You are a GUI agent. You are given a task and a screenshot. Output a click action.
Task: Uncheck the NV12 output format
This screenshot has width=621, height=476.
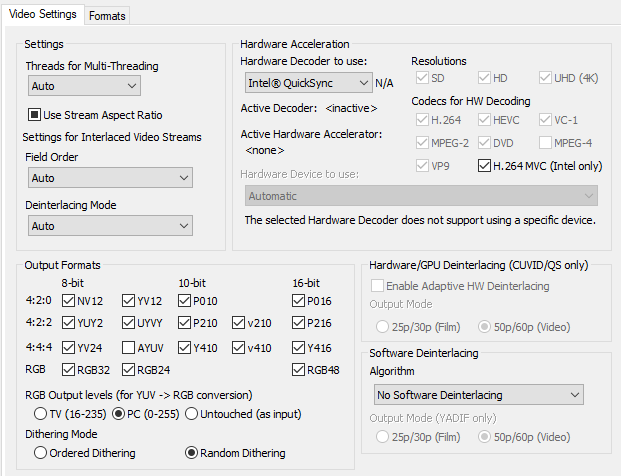[x=69, y=300]
